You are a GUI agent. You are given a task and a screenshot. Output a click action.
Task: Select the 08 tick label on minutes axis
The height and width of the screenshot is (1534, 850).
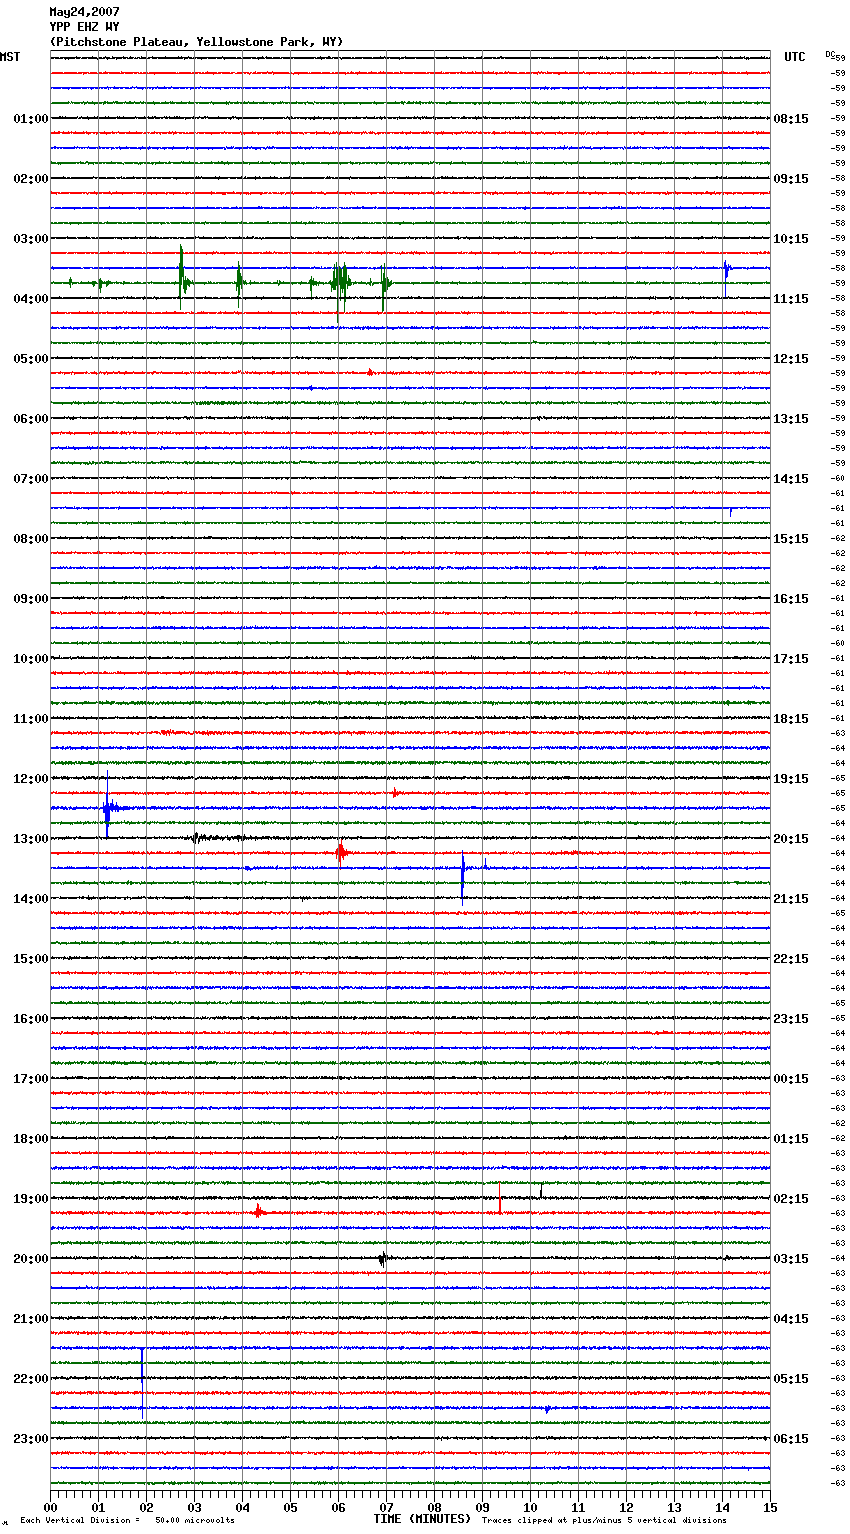coord(434,1506)
